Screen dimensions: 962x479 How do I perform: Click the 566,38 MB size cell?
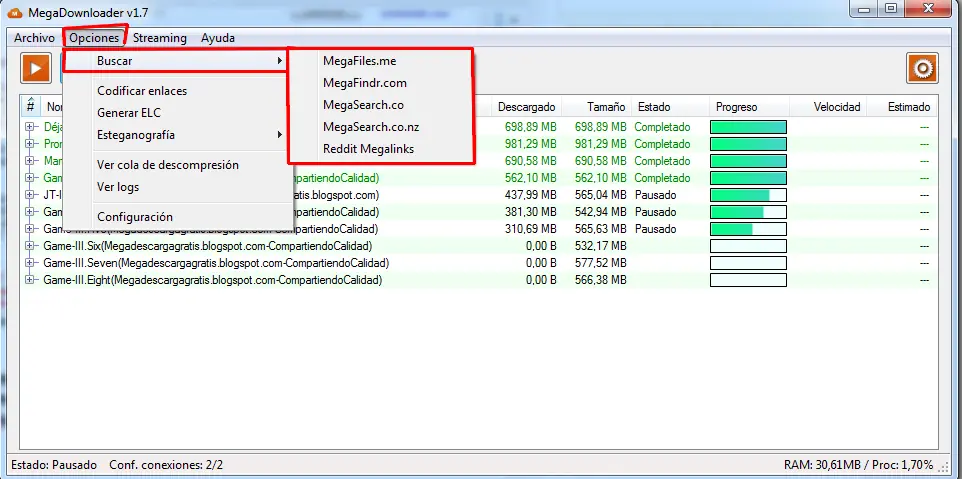coord(601,280)
